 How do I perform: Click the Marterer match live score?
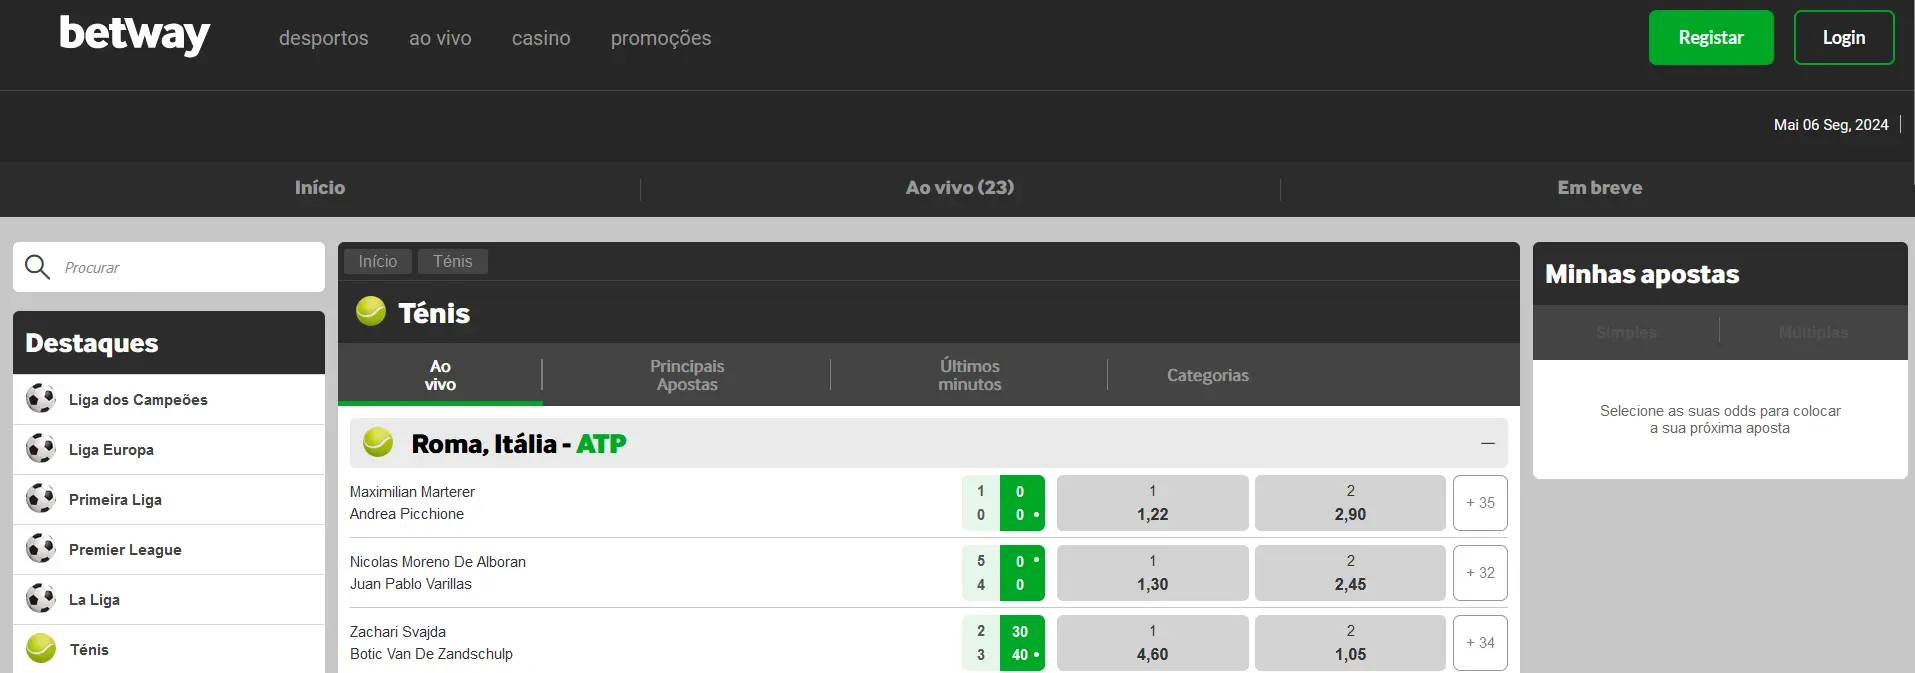1003,503
